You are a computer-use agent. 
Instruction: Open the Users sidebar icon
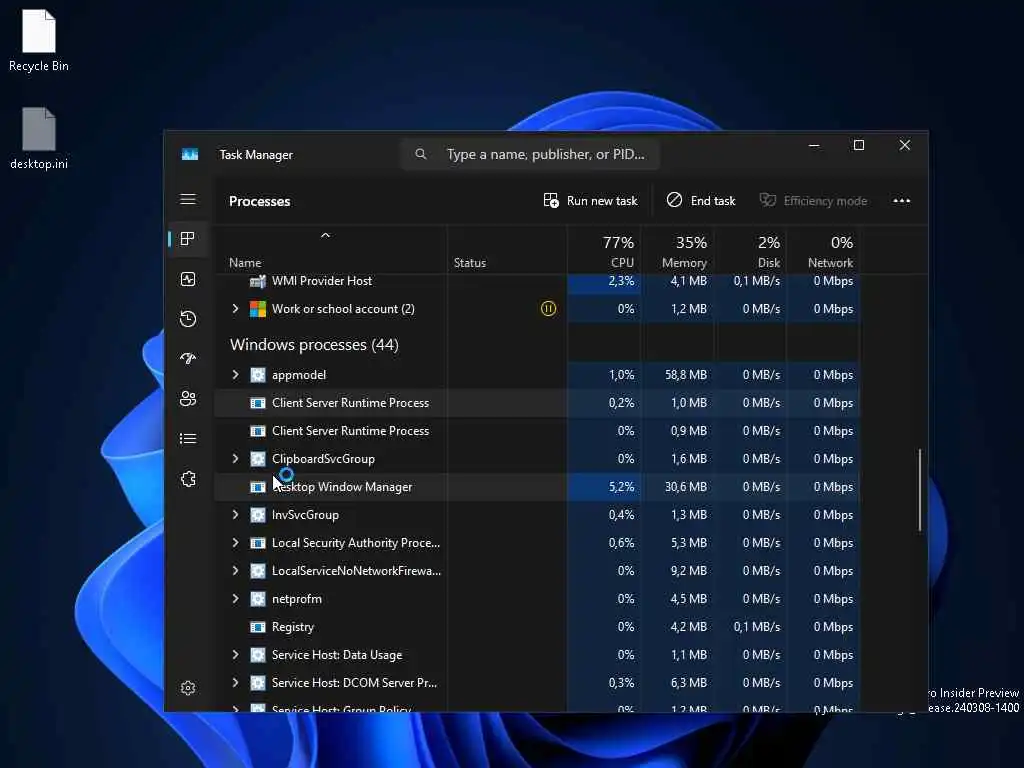pyautogui.click(x=188, y=398)
